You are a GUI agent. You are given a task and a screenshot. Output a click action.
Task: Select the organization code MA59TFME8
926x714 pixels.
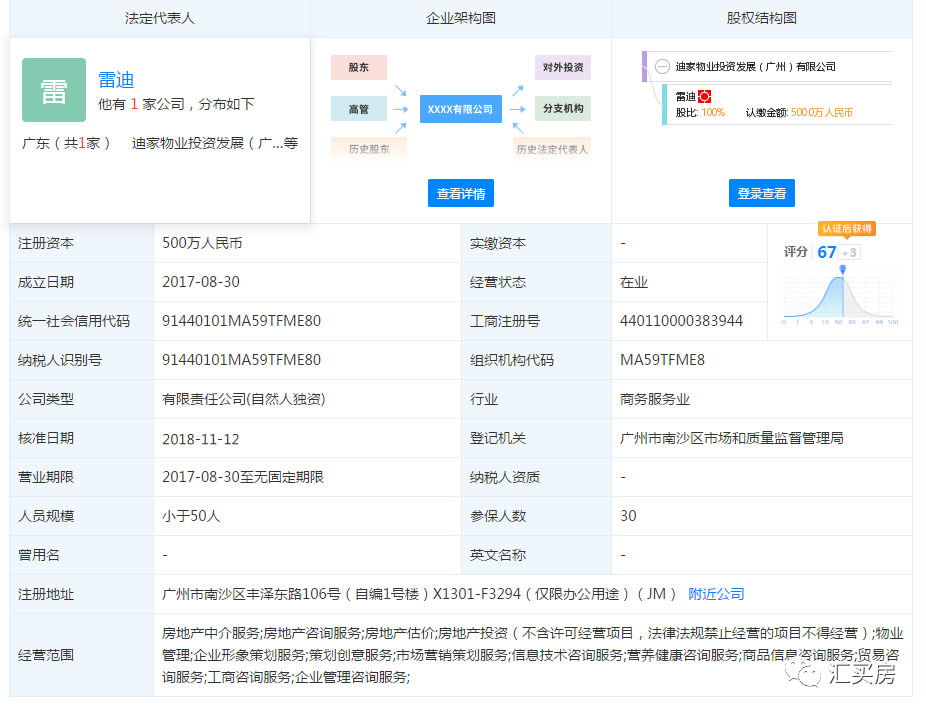[662, 360]
